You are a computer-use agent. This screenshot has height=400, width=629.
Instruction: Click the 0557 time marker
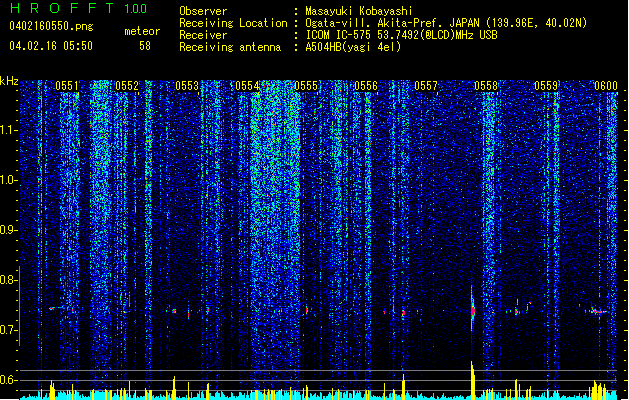(426, 86)
